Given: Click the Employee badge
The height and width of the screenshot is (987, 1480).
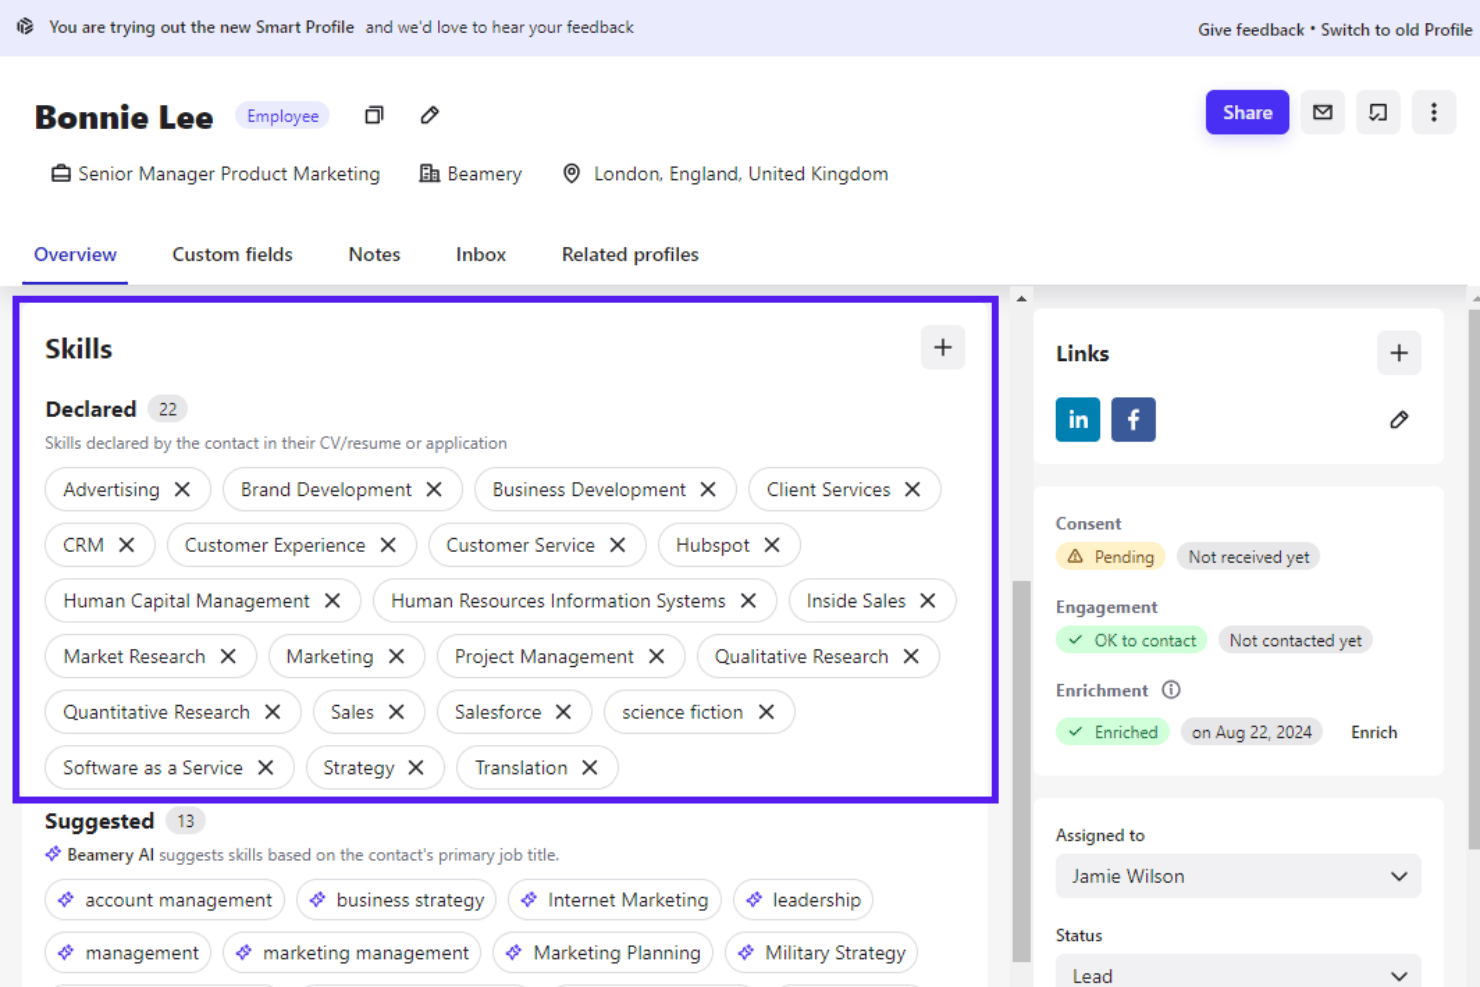Looking at the screenshot, I should [x=282, y=116].
